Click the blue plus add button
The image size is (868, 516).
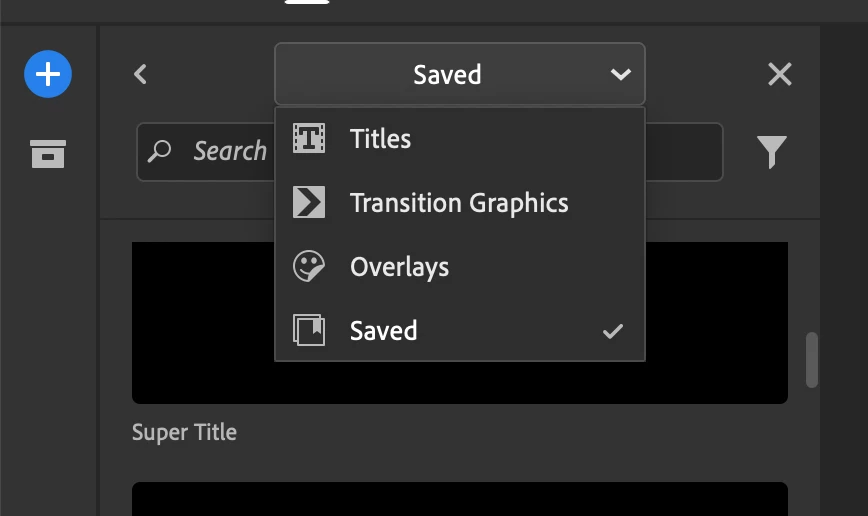click(x=48, y=74)
